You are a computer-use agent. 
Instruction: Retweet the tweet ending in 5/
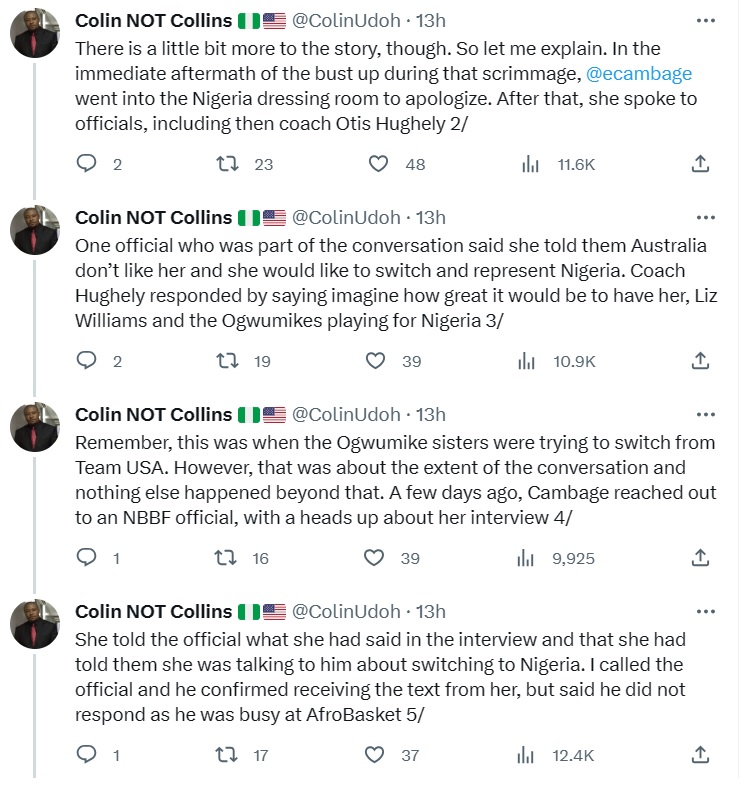229,755
